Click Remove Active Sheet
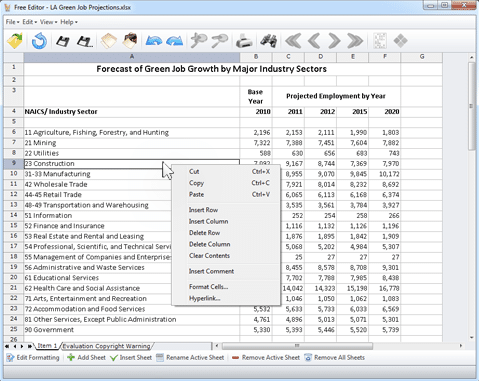Image resolution: width=479 pixels, height=381 pixels. pos(266,358)
